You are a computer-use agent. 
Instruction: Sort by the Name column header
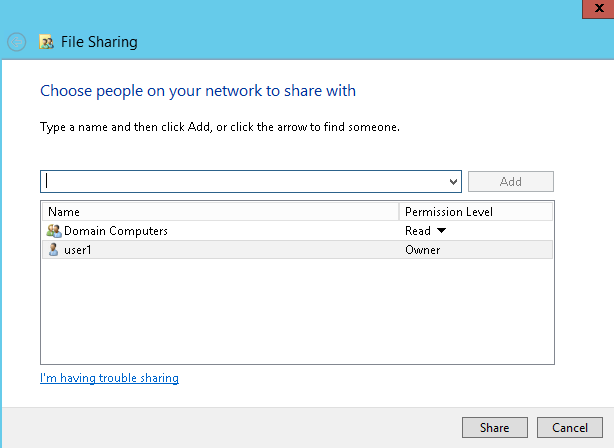pyautogui.click(x=220, y=212)
